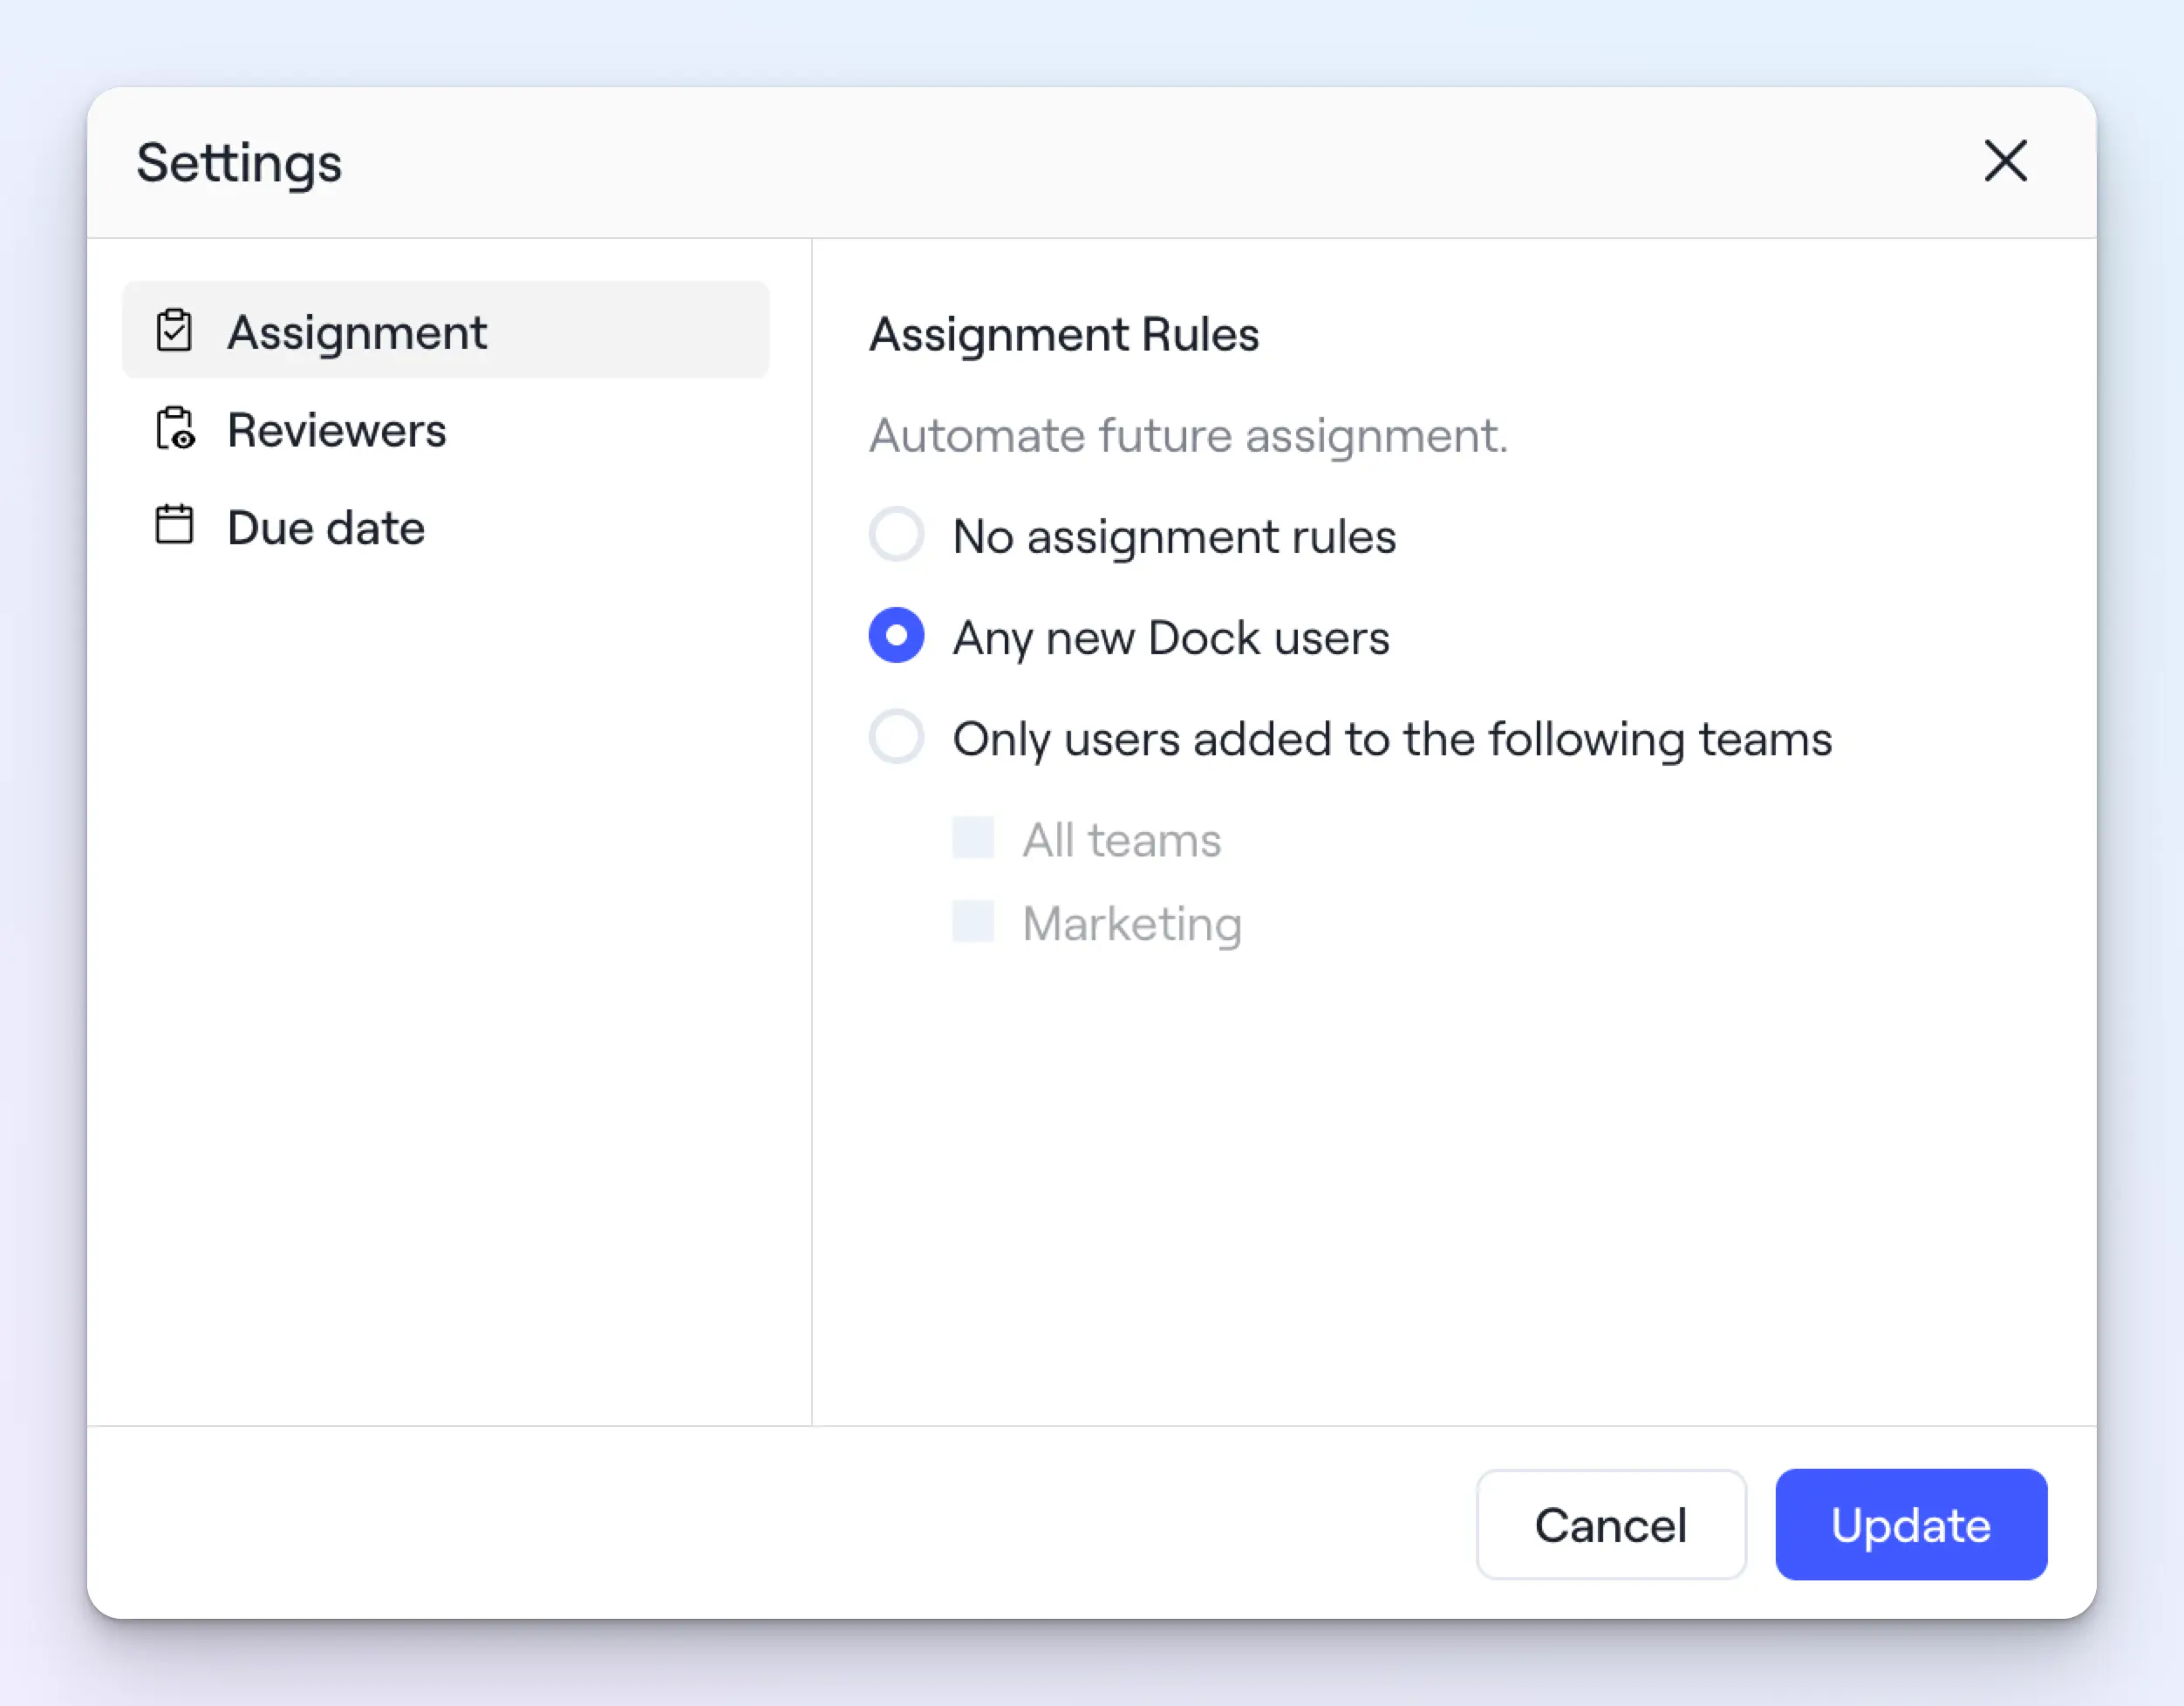Click 'Only users added to the following teams' text
Viewport: 2184px width, 1706px height.
pyautogui.click(x=1391, y=740)
